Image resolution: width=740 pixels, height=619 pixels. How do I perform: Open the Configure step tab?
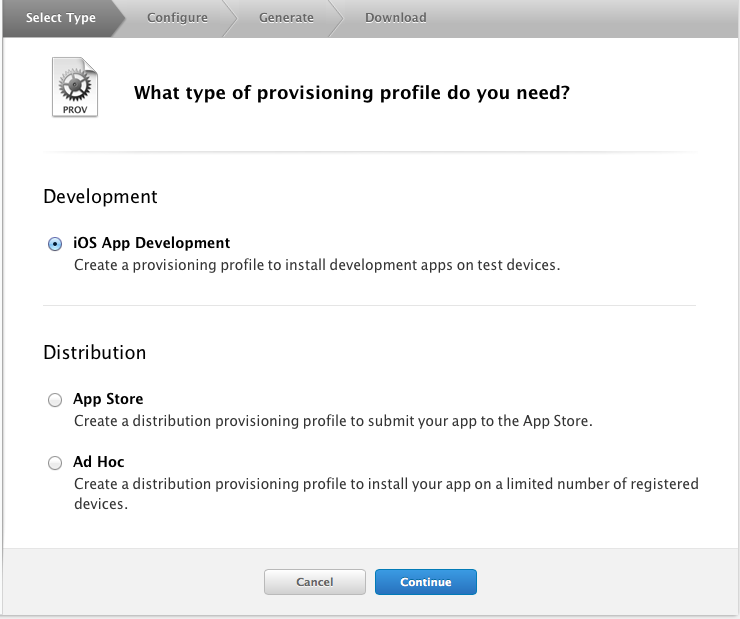(x=177, y=18)
